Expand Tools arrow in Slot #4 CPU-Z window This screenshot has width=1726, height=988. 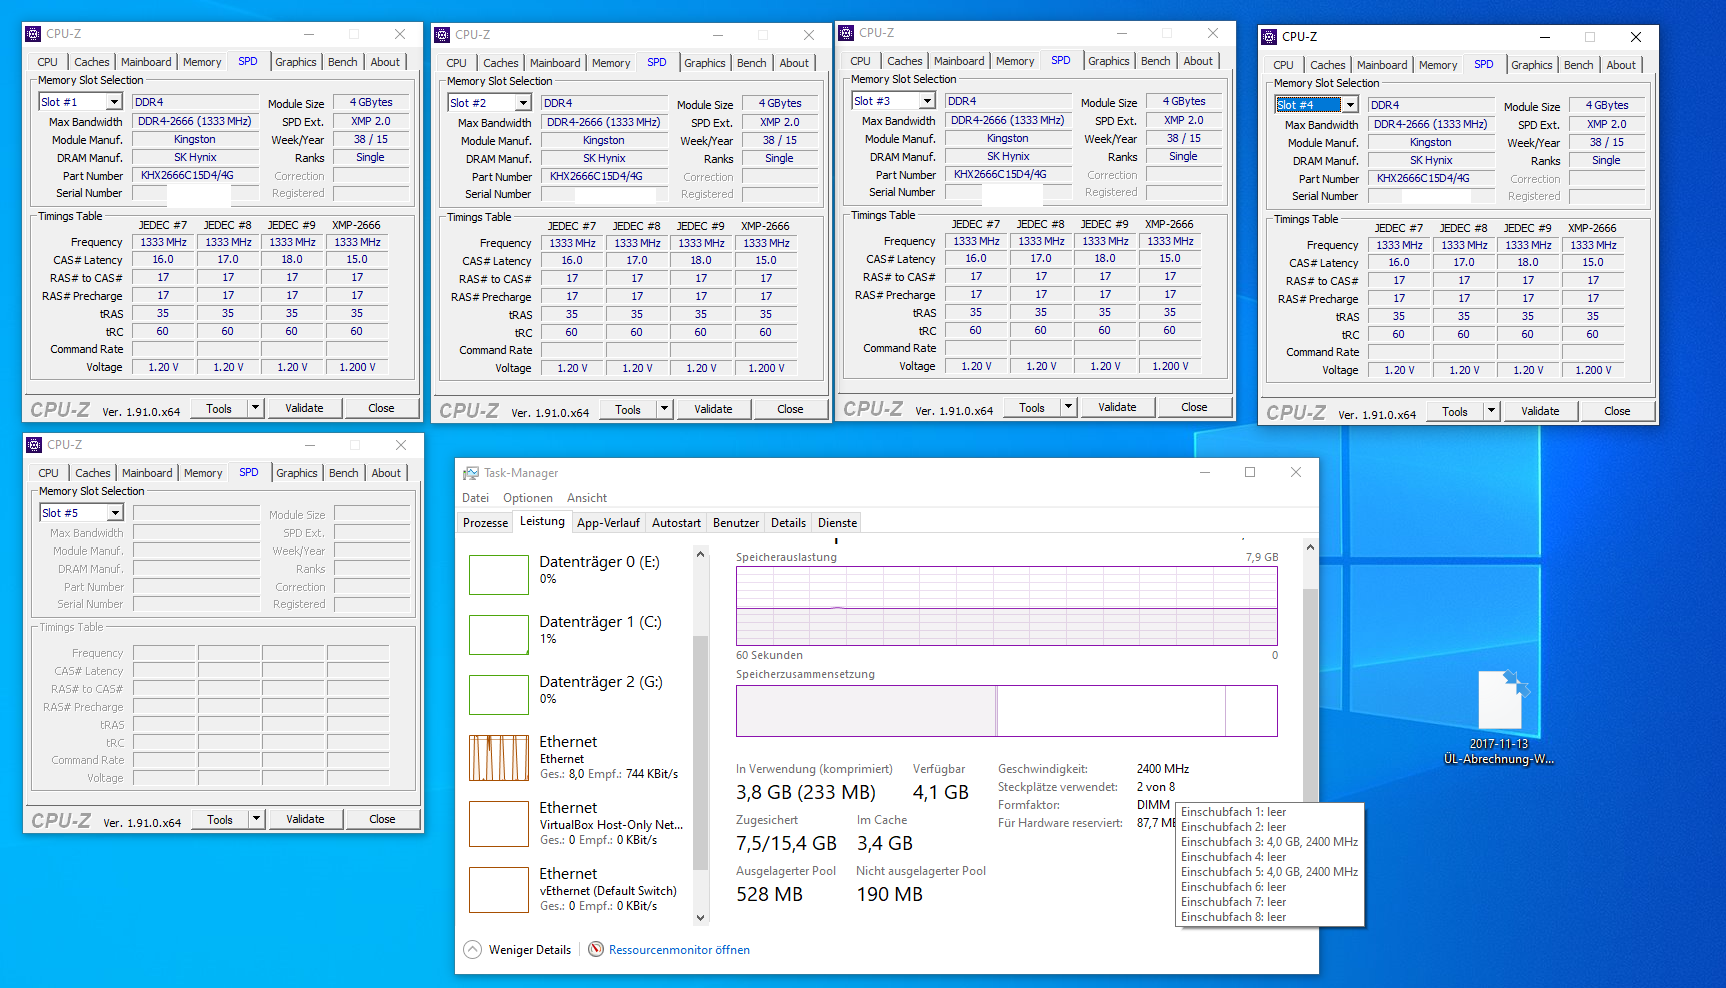(1491, 411)
